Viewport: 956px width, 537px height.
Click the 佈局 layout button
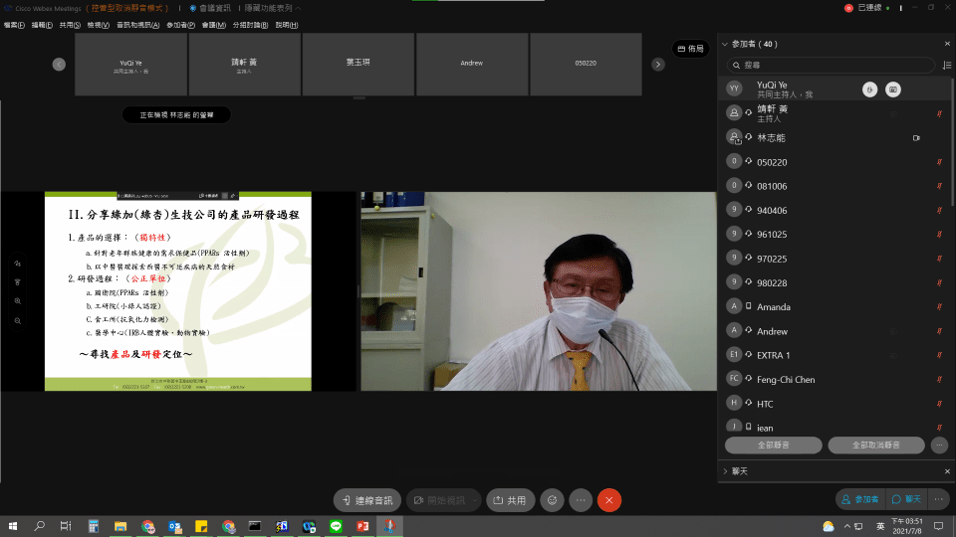coord(690,48)
